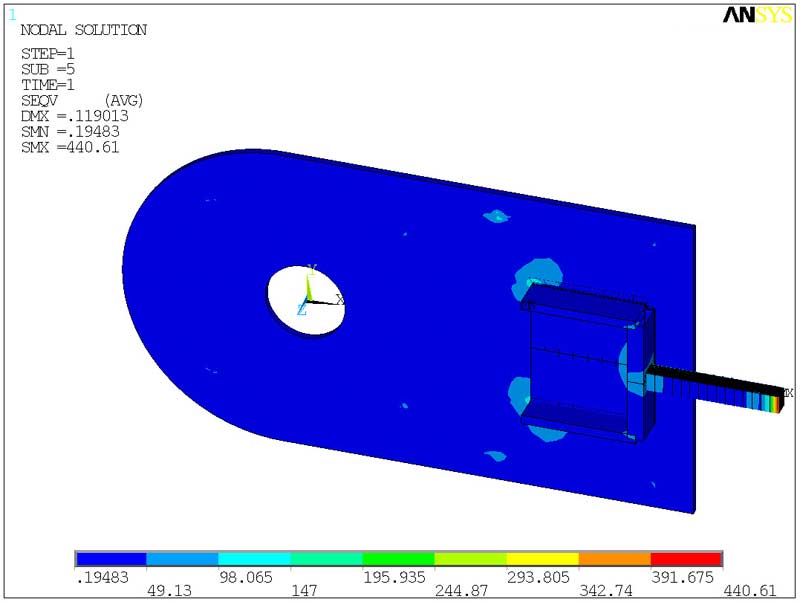The image size is (800, 602).
Task: Click the 147 legend value
Action: (304, 591)
